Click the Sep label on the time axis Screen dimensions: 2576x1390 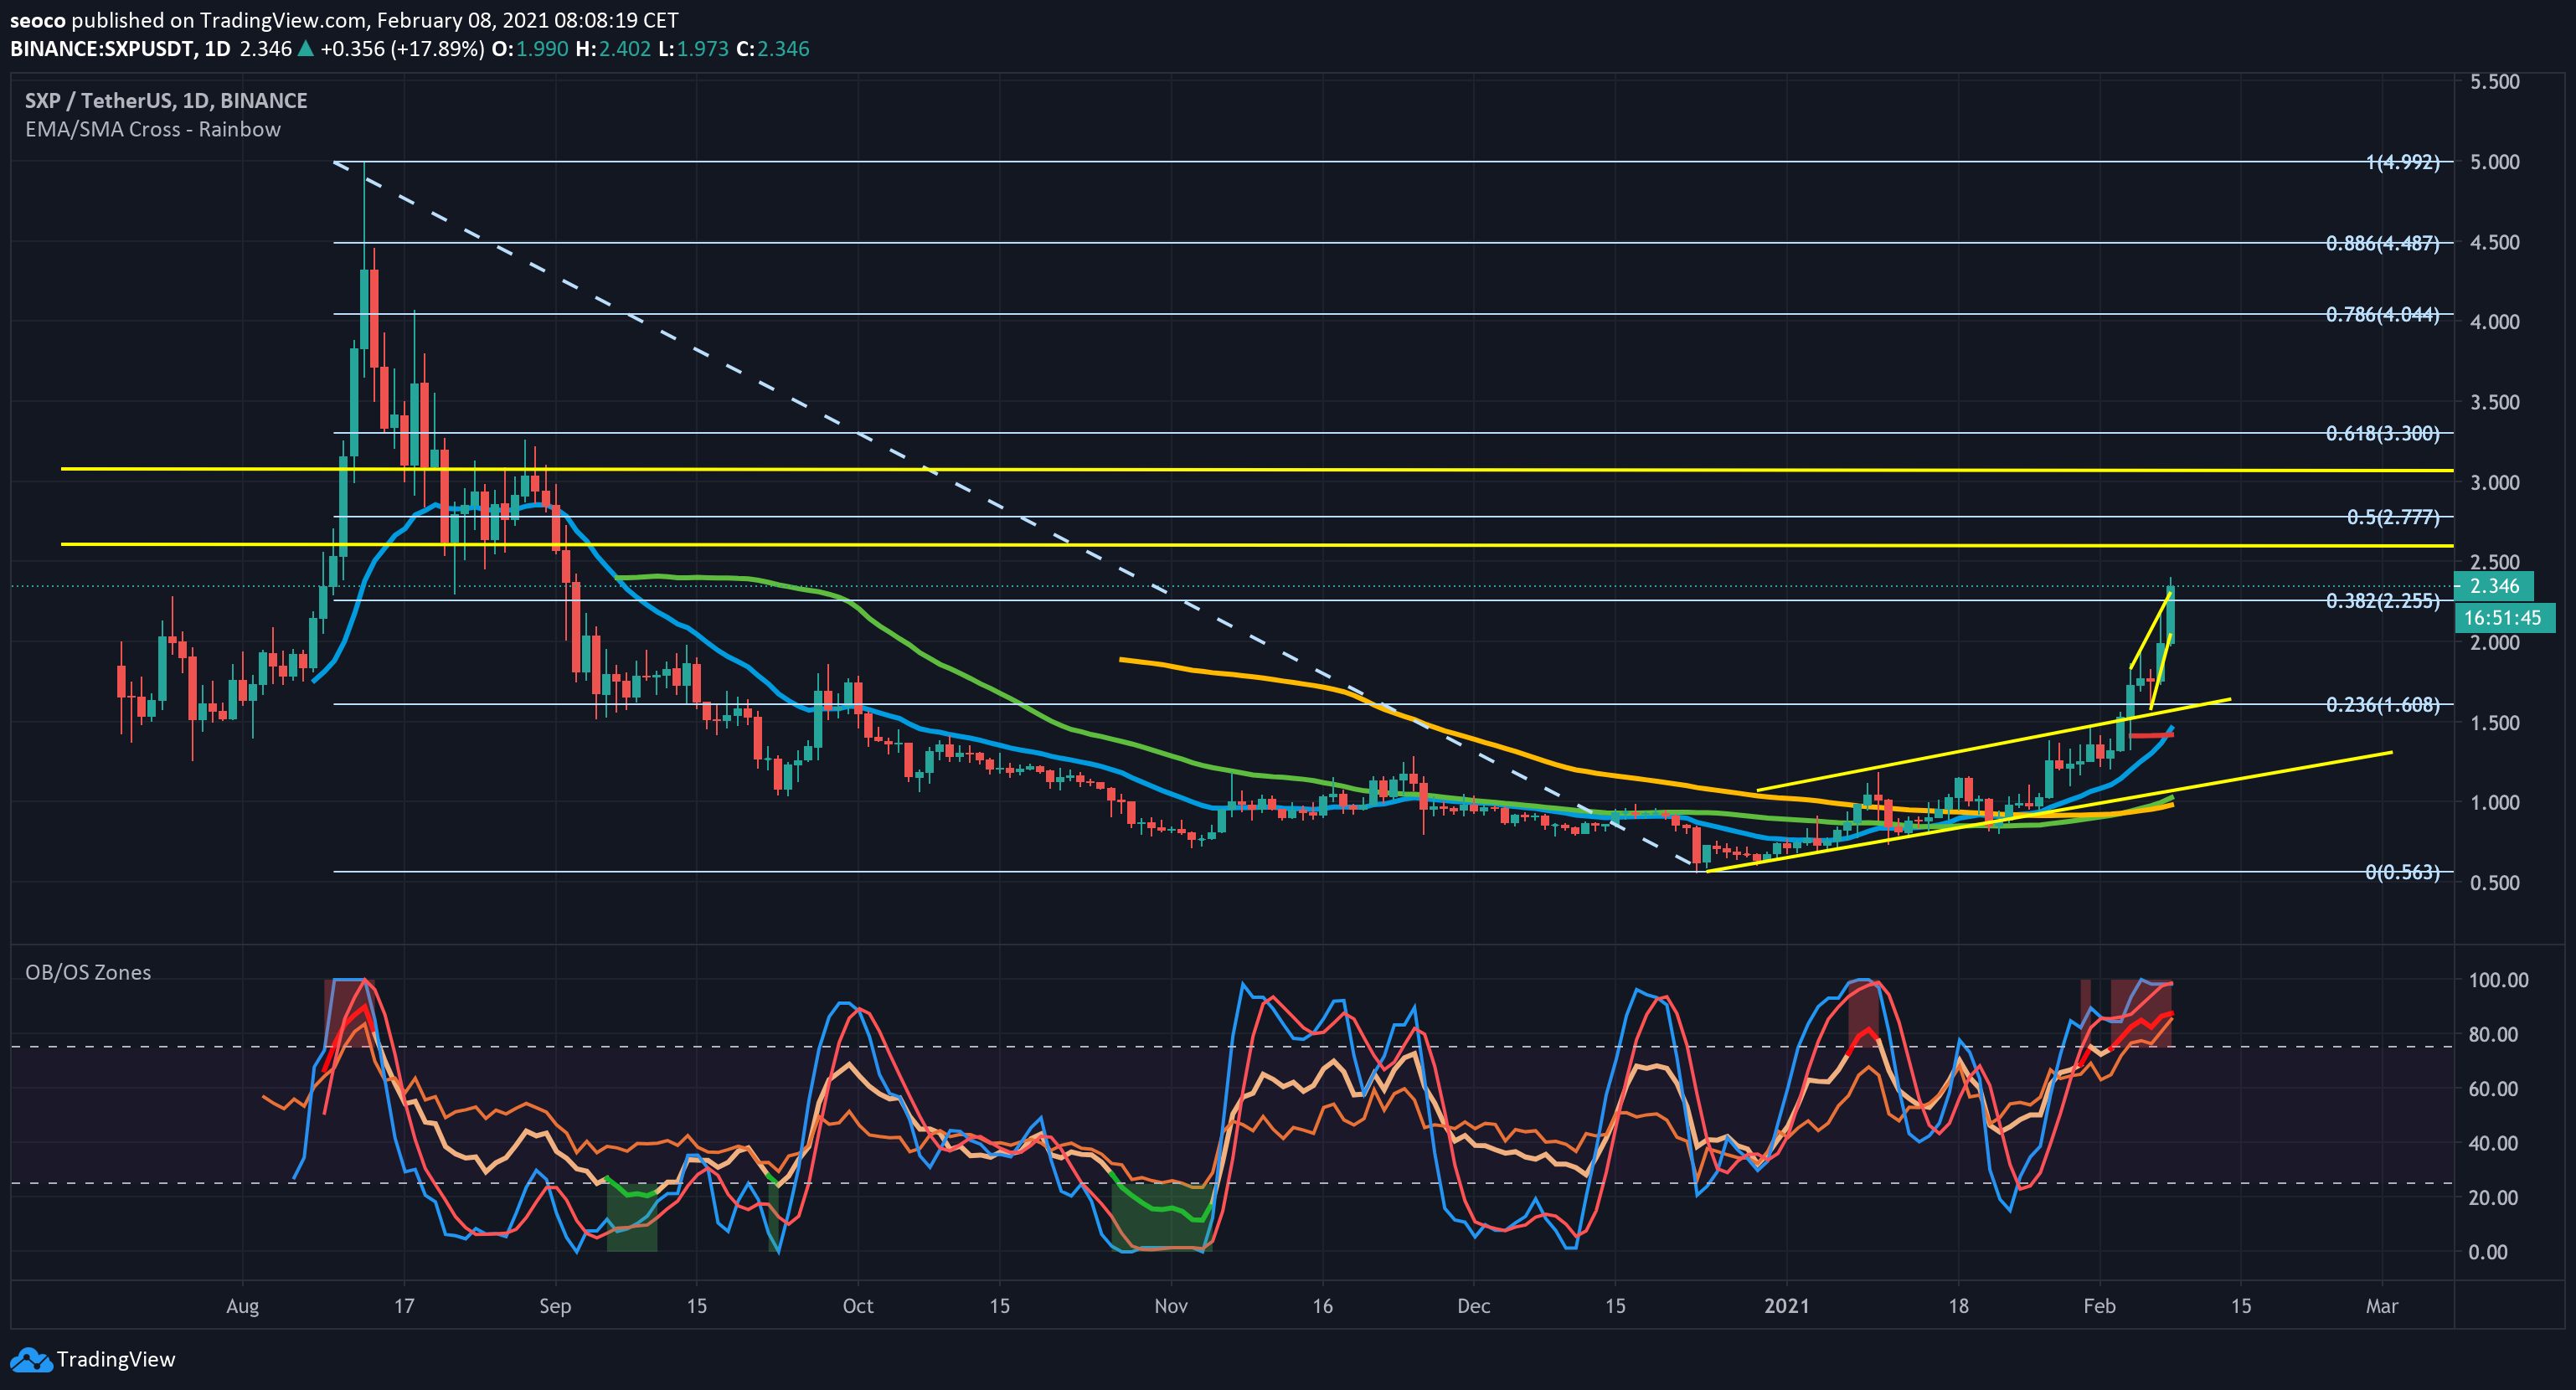[555, 1306]
